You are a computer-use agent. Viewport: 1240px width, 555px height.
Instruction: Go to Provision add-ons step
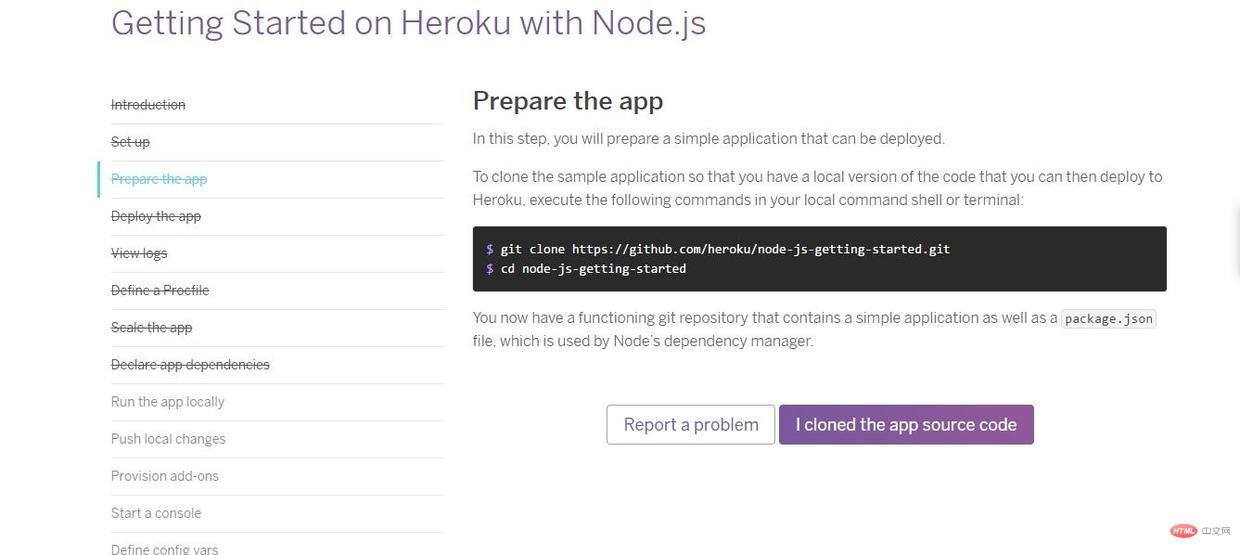[165, 475]
